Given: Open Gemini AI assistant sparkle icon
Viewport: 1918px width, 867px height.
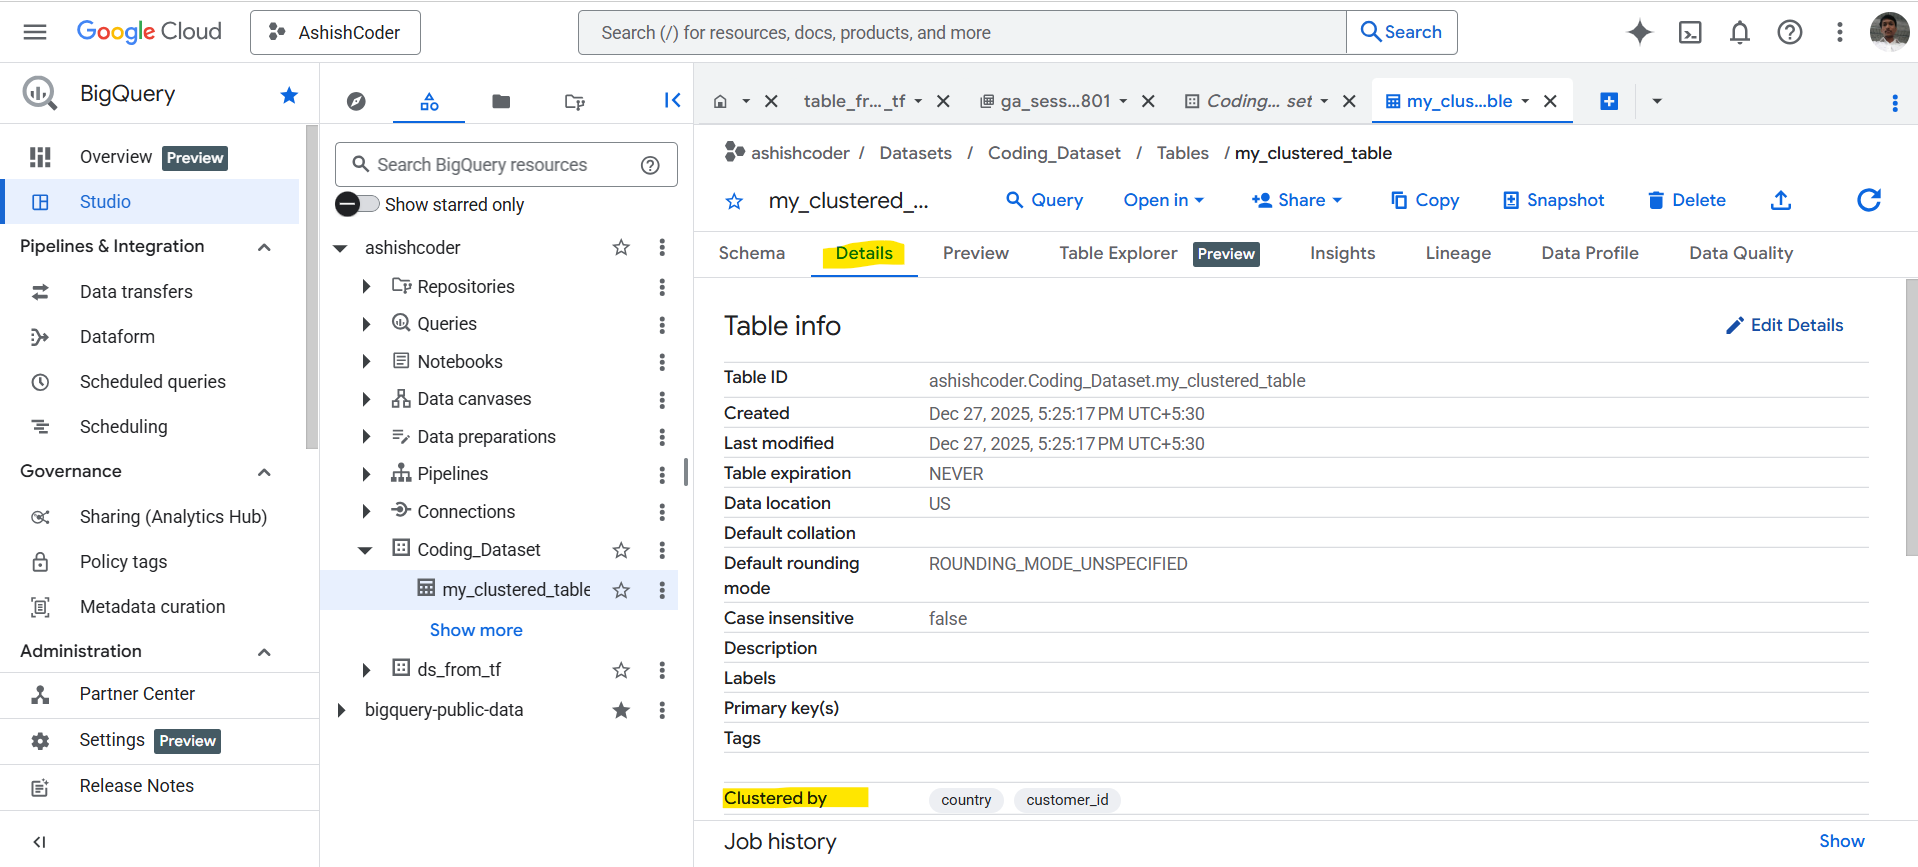Looking at the screenshot, I should pyautogui.click(x=1640, y=32).
